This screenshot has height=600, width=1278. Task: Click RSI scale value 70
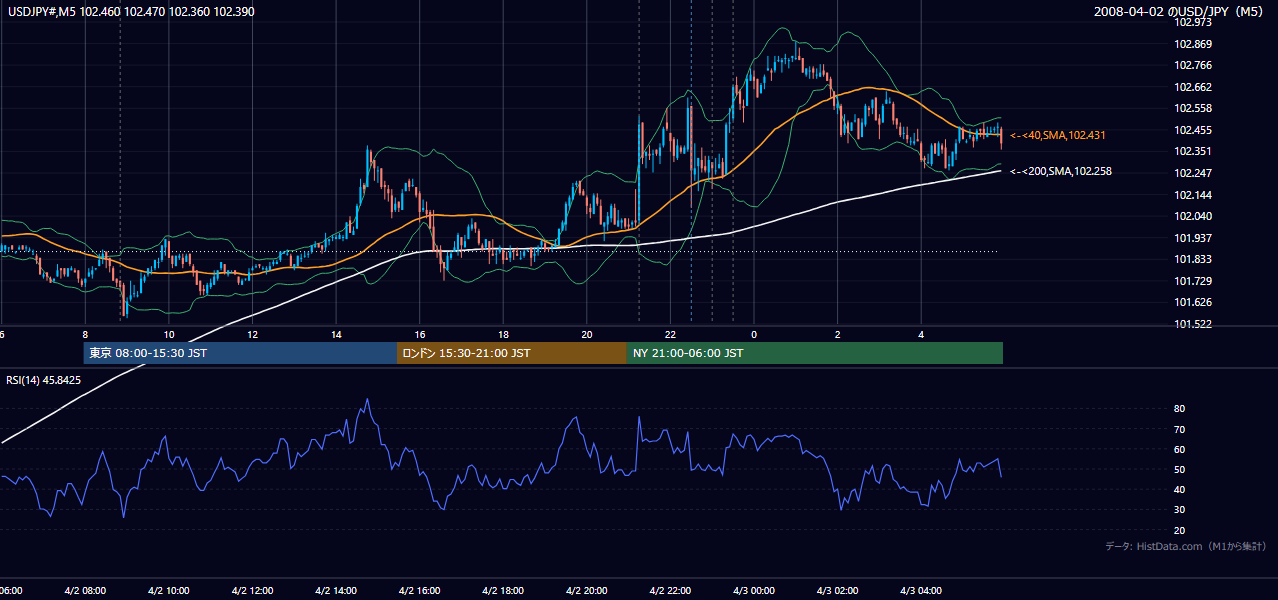(x=1179, y=429)
